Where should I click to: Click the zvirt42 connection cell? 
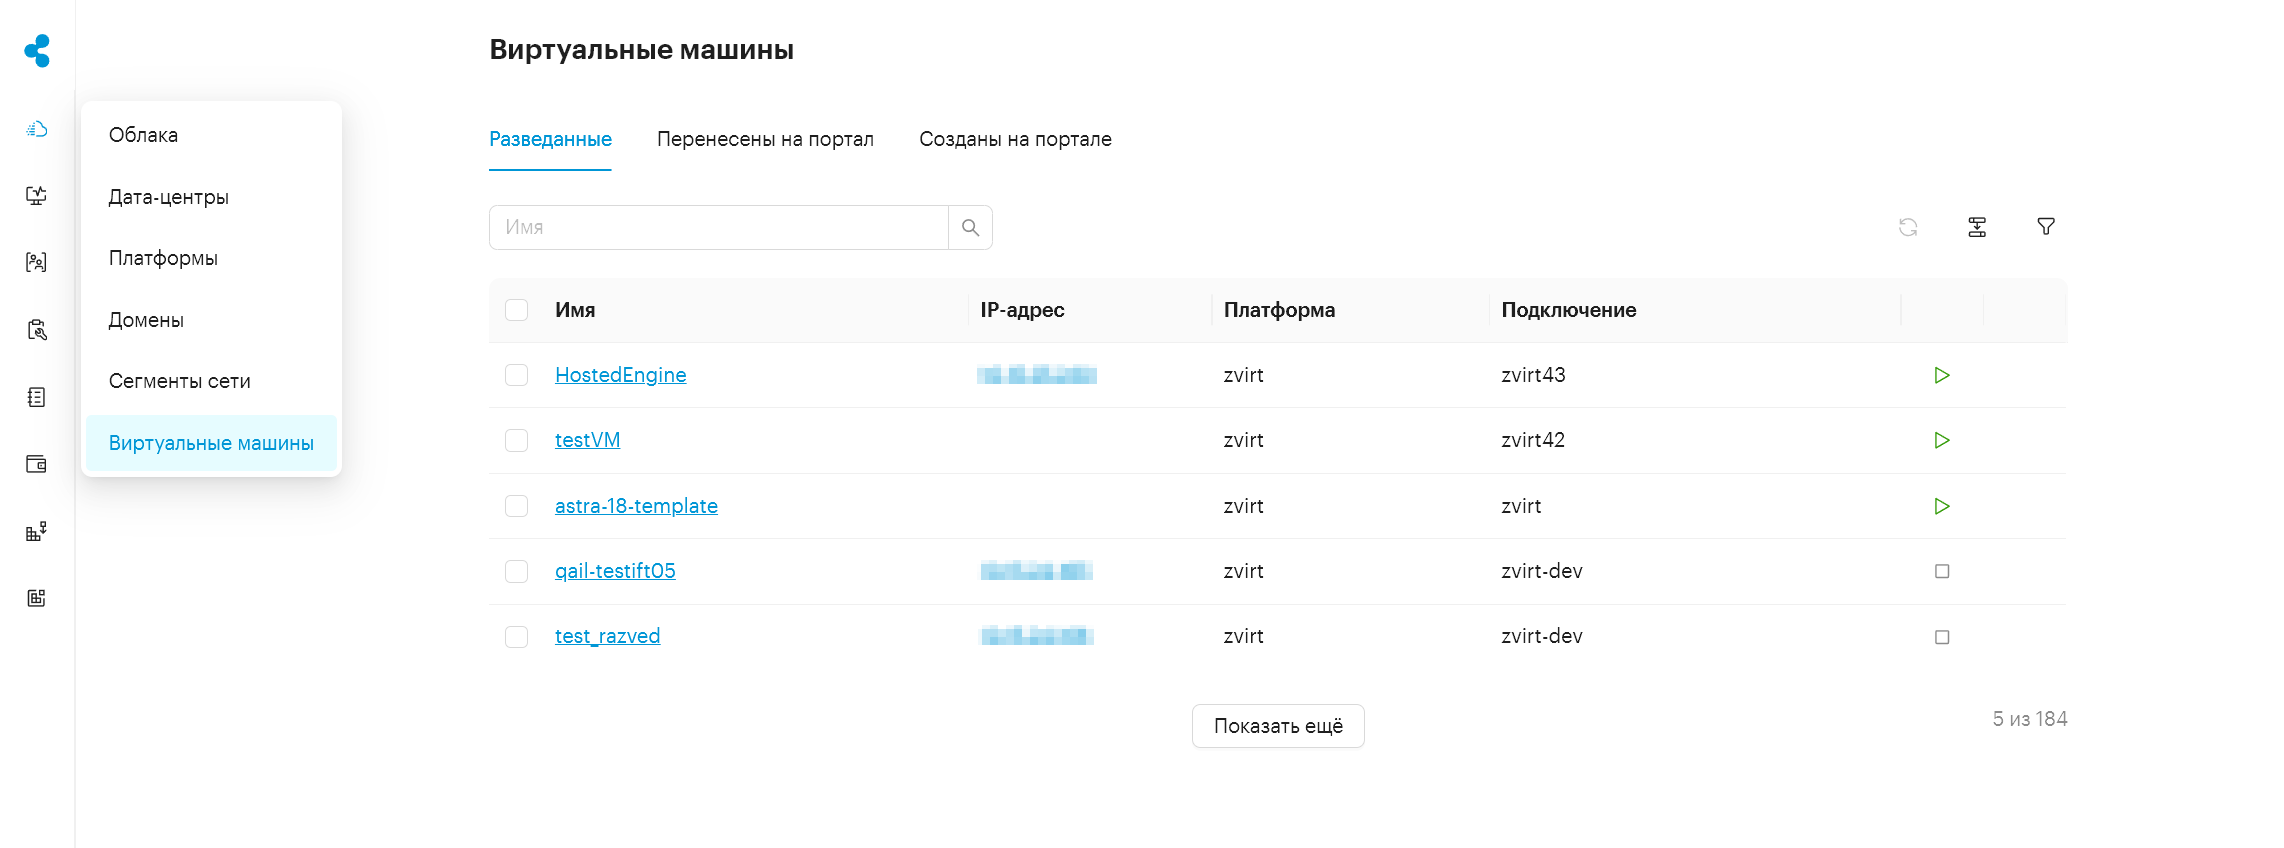(1533, 440)
